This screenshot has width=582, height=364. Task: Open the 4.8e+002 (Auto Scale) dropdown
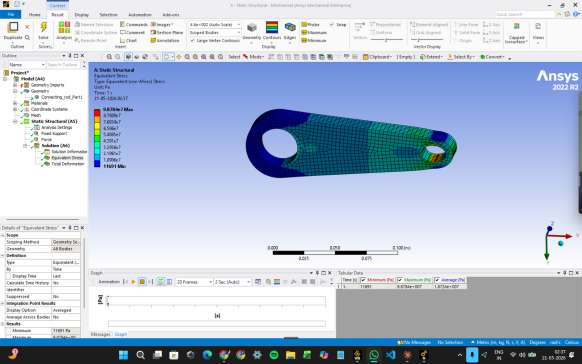(x=215, y=24)
